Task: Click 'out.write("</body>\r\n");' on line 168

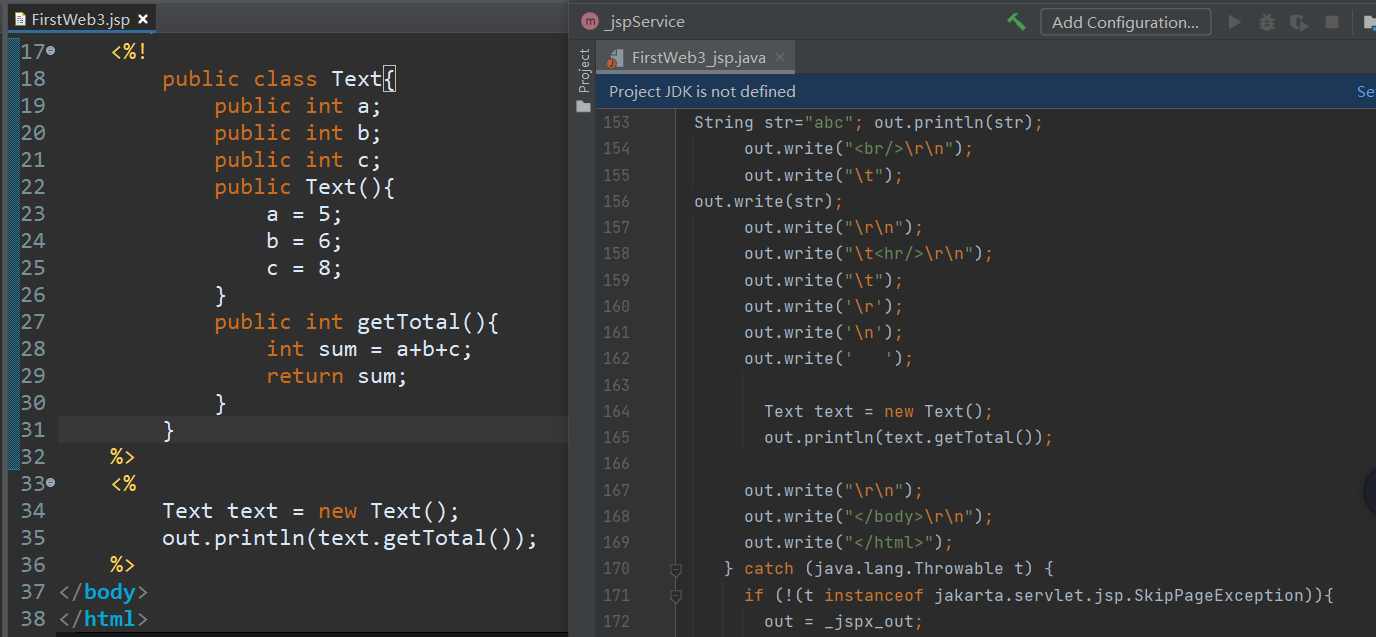Action: click(869, 516)
